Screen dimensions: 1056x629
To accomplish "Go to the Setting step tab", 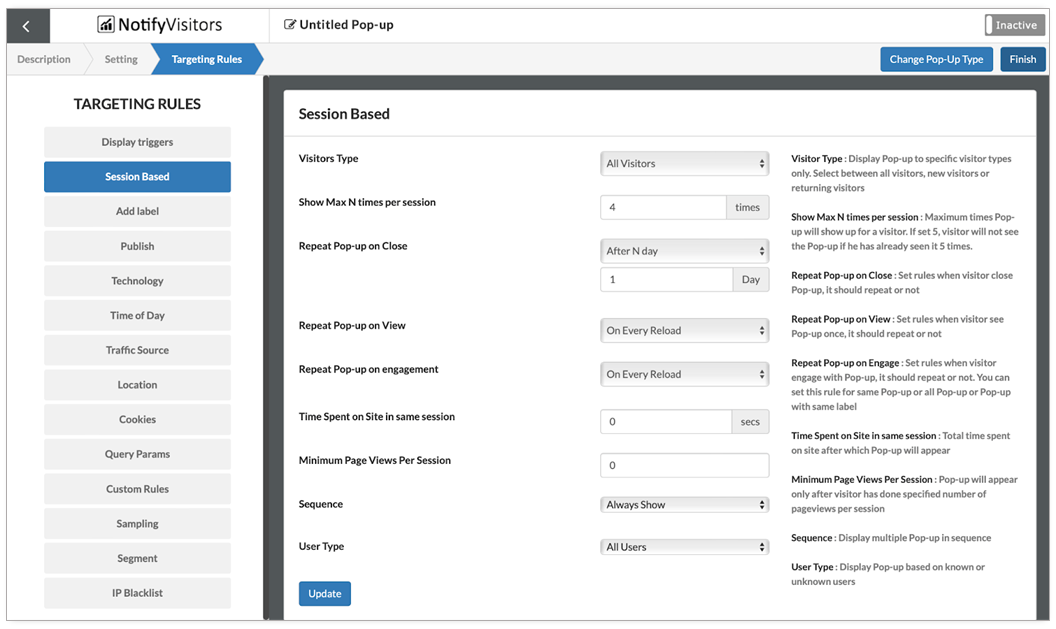I will tap(121, 59).
